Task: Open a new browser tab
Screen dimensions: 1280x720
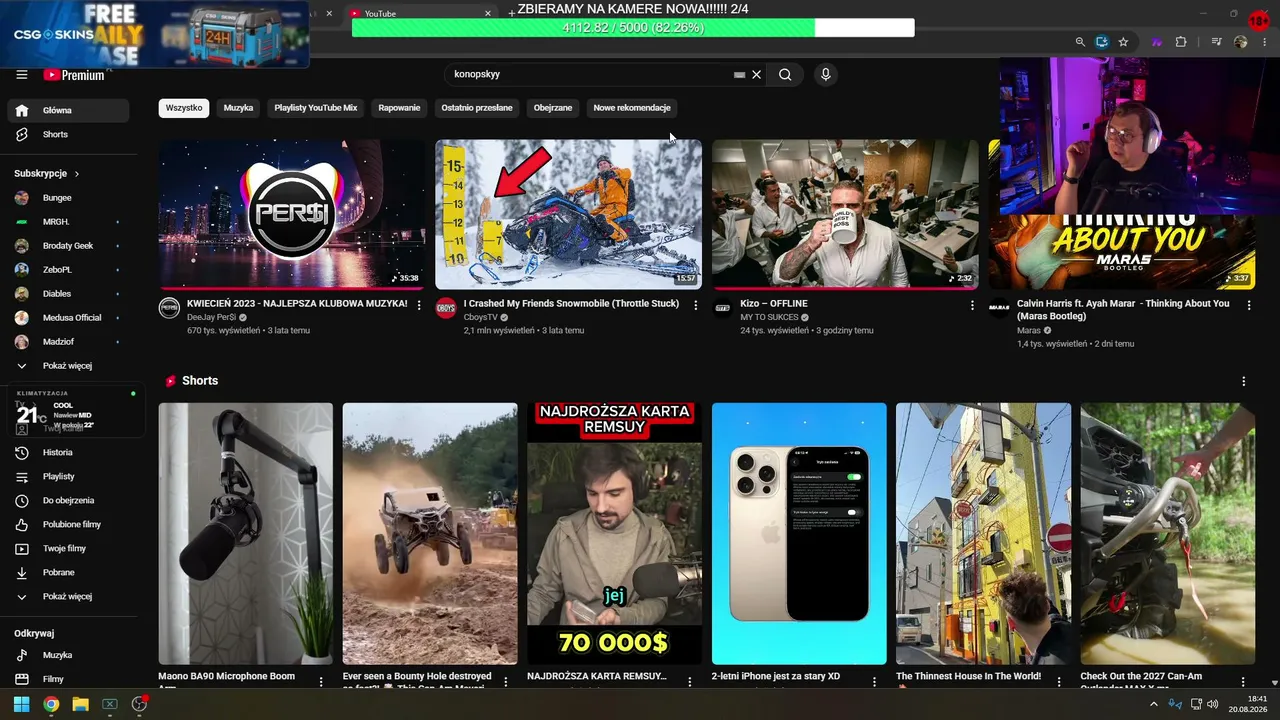Action: 512,14
